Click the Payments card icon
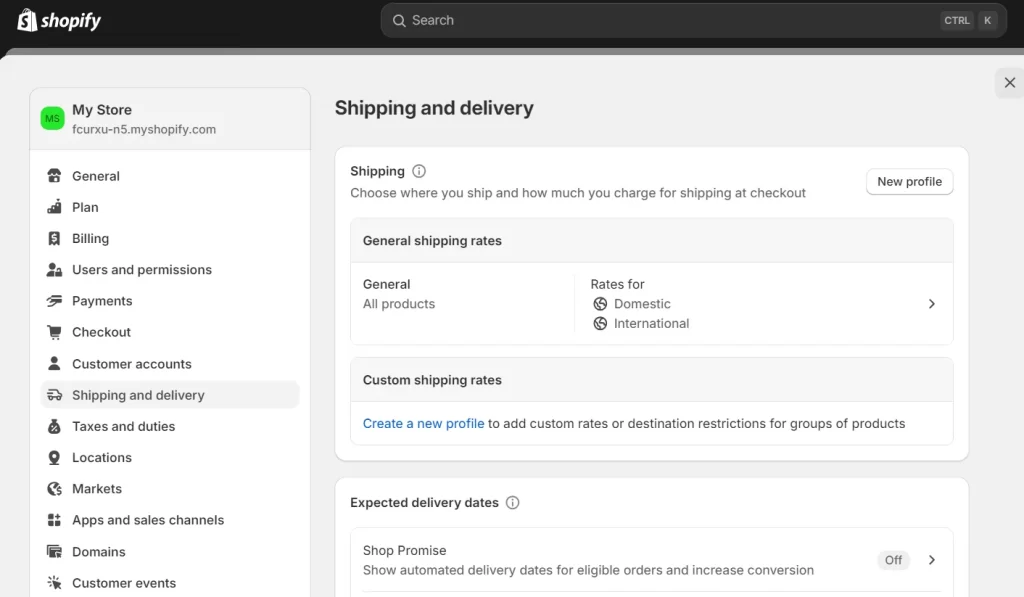 54,301
